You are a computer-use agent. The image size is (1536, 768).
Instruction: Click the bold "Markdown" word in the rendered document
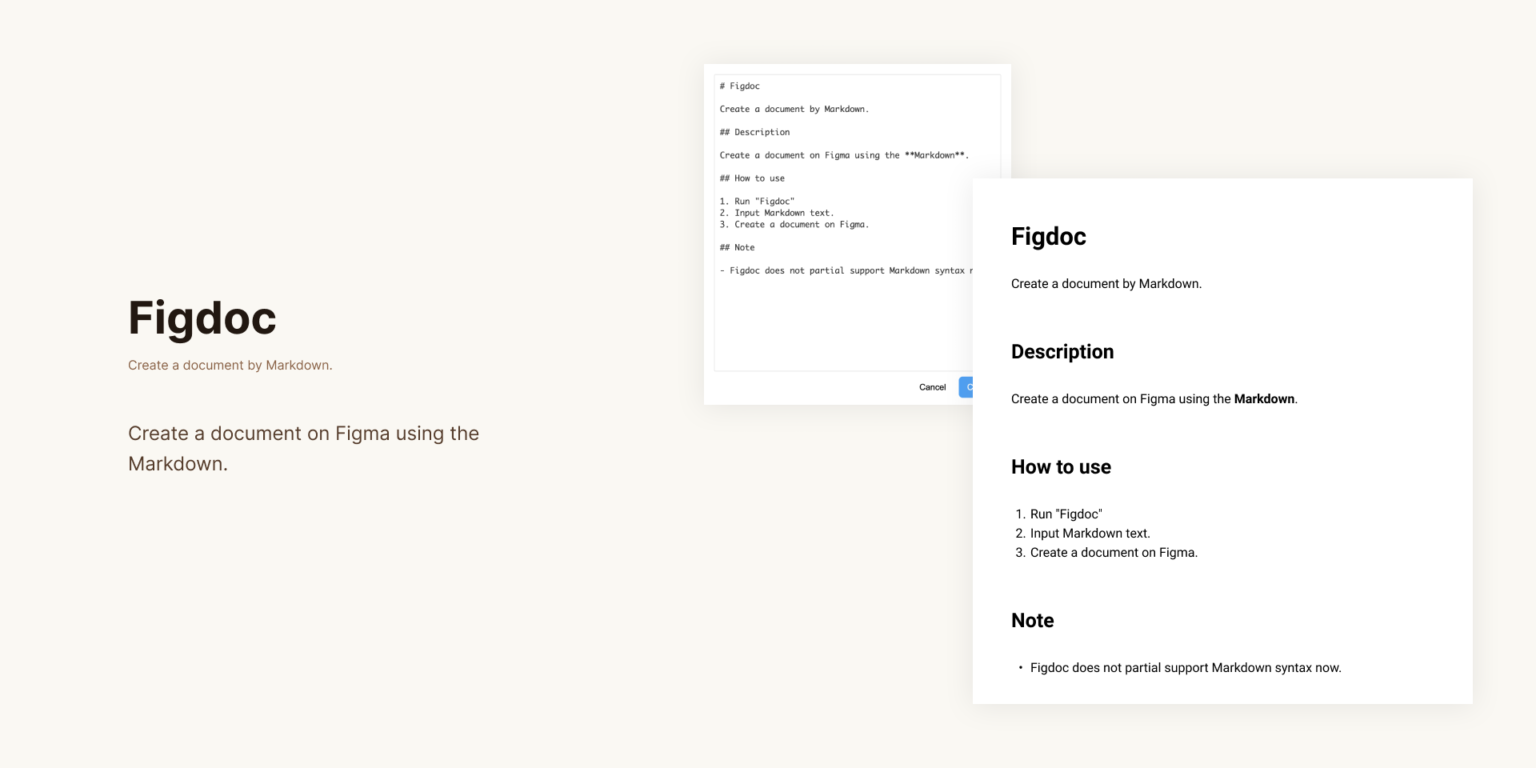(1263, 398)
